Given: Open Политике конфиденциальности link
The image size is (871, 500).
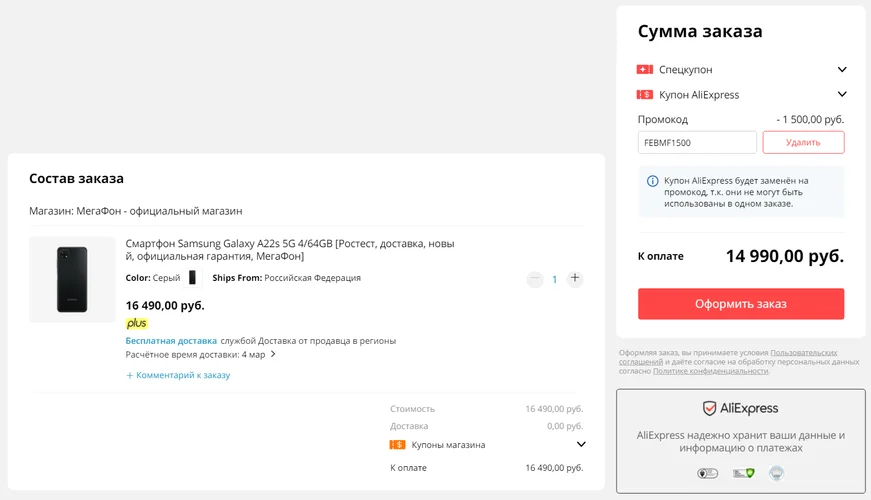Looking at the screenshot, I should (710, 371).
